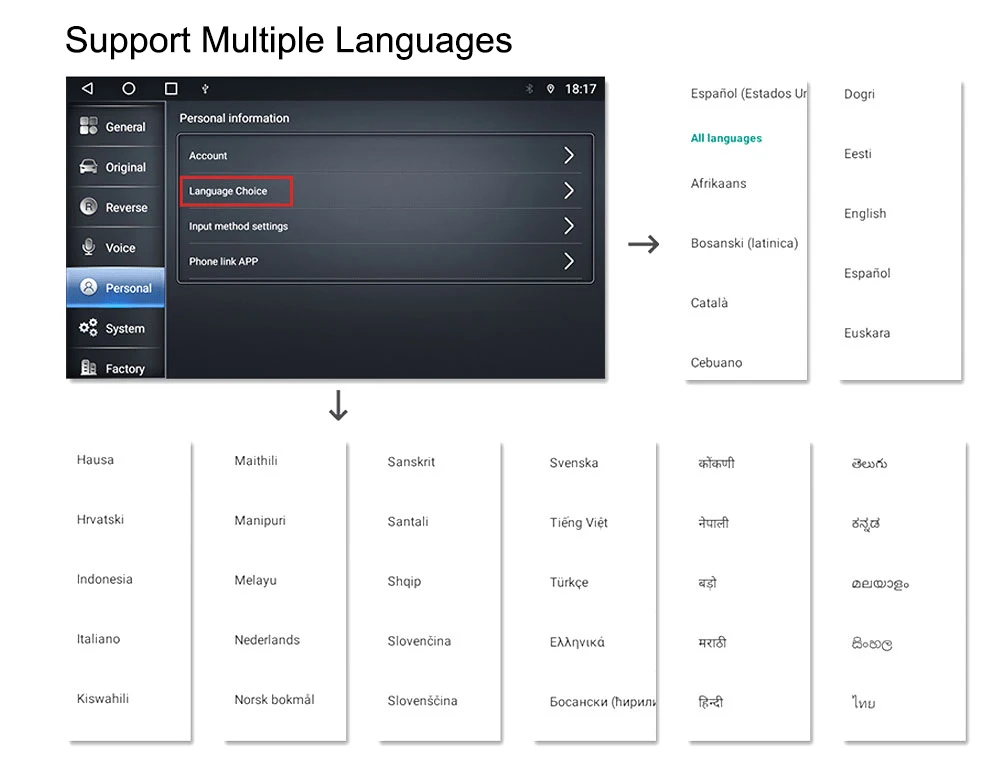
Task: Expand Input method settings chevron
Action: point(569,226)
